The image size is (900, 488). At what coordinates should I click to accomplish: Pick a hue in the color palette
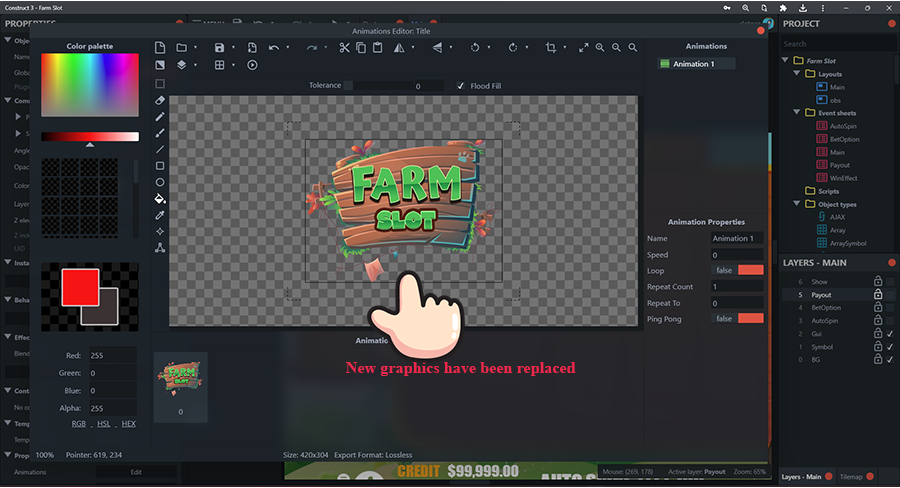point(90,85)
